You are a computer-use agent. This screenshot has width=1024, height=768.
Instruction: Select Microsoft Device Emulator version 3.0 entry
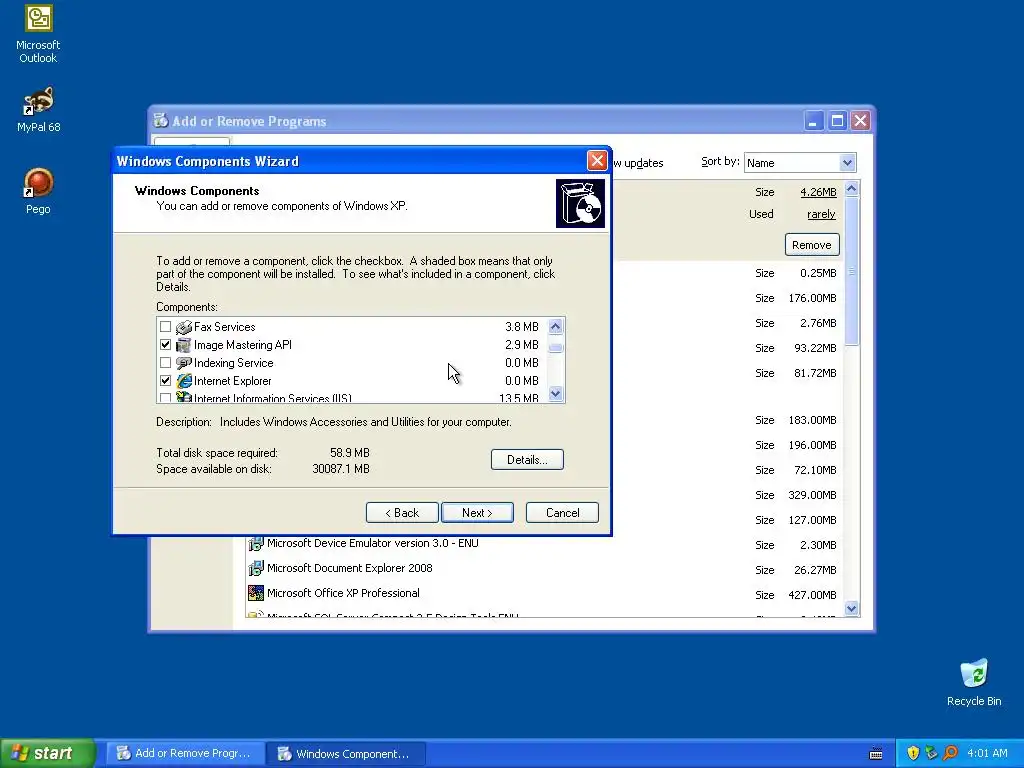pyautogui.click(x=373, y=543)
